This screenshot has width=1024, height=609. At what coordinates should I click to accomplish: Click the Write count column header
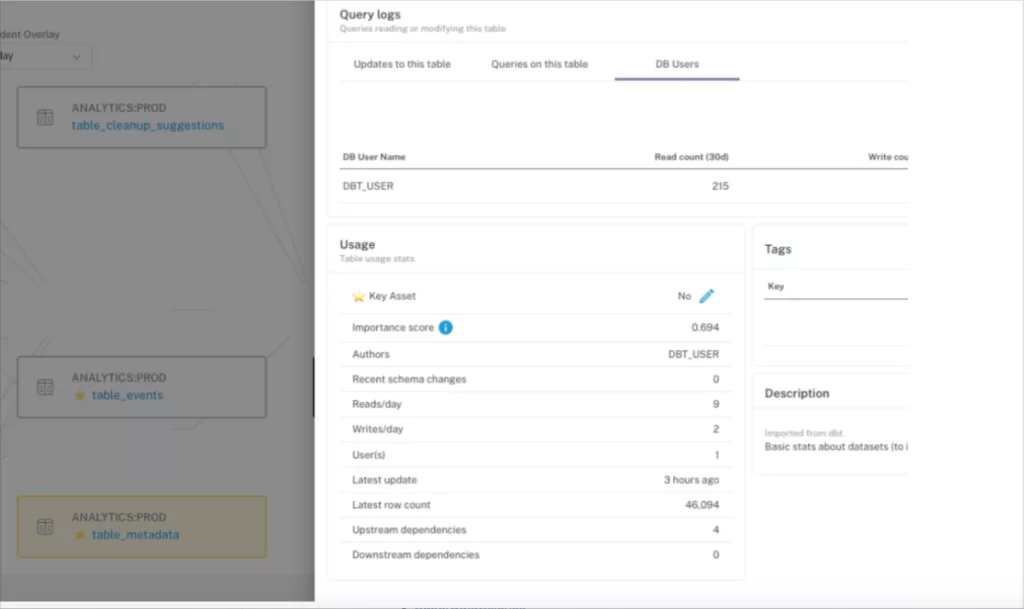[x=888, y=157]
